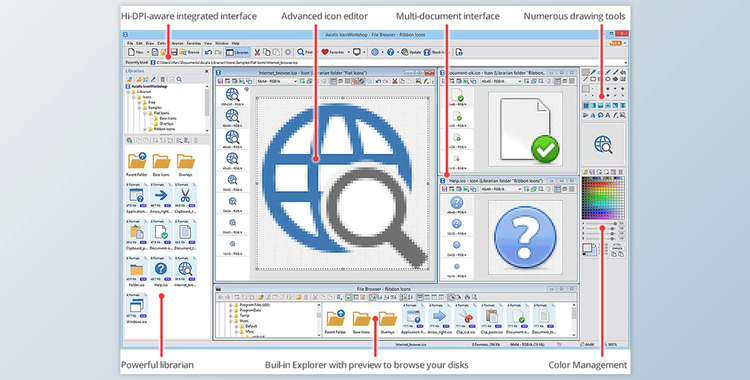The image size is (750, 380).
Task: Click the Save floppy disk icon
Action: 174,52
